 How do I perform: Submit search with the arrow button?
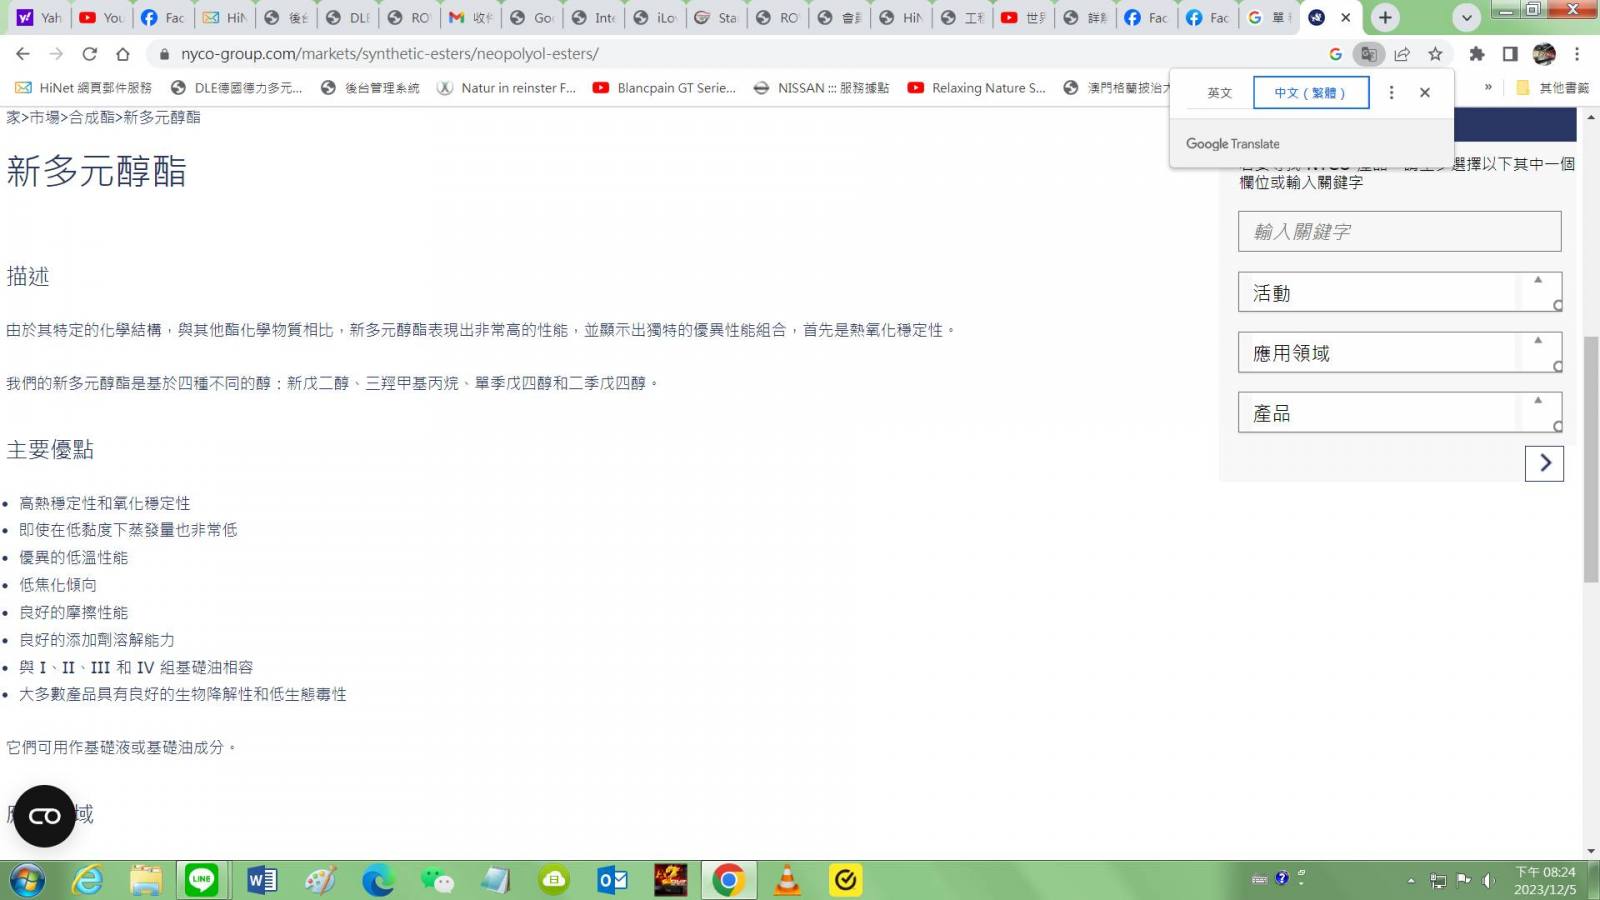[x=1544, y=463]
